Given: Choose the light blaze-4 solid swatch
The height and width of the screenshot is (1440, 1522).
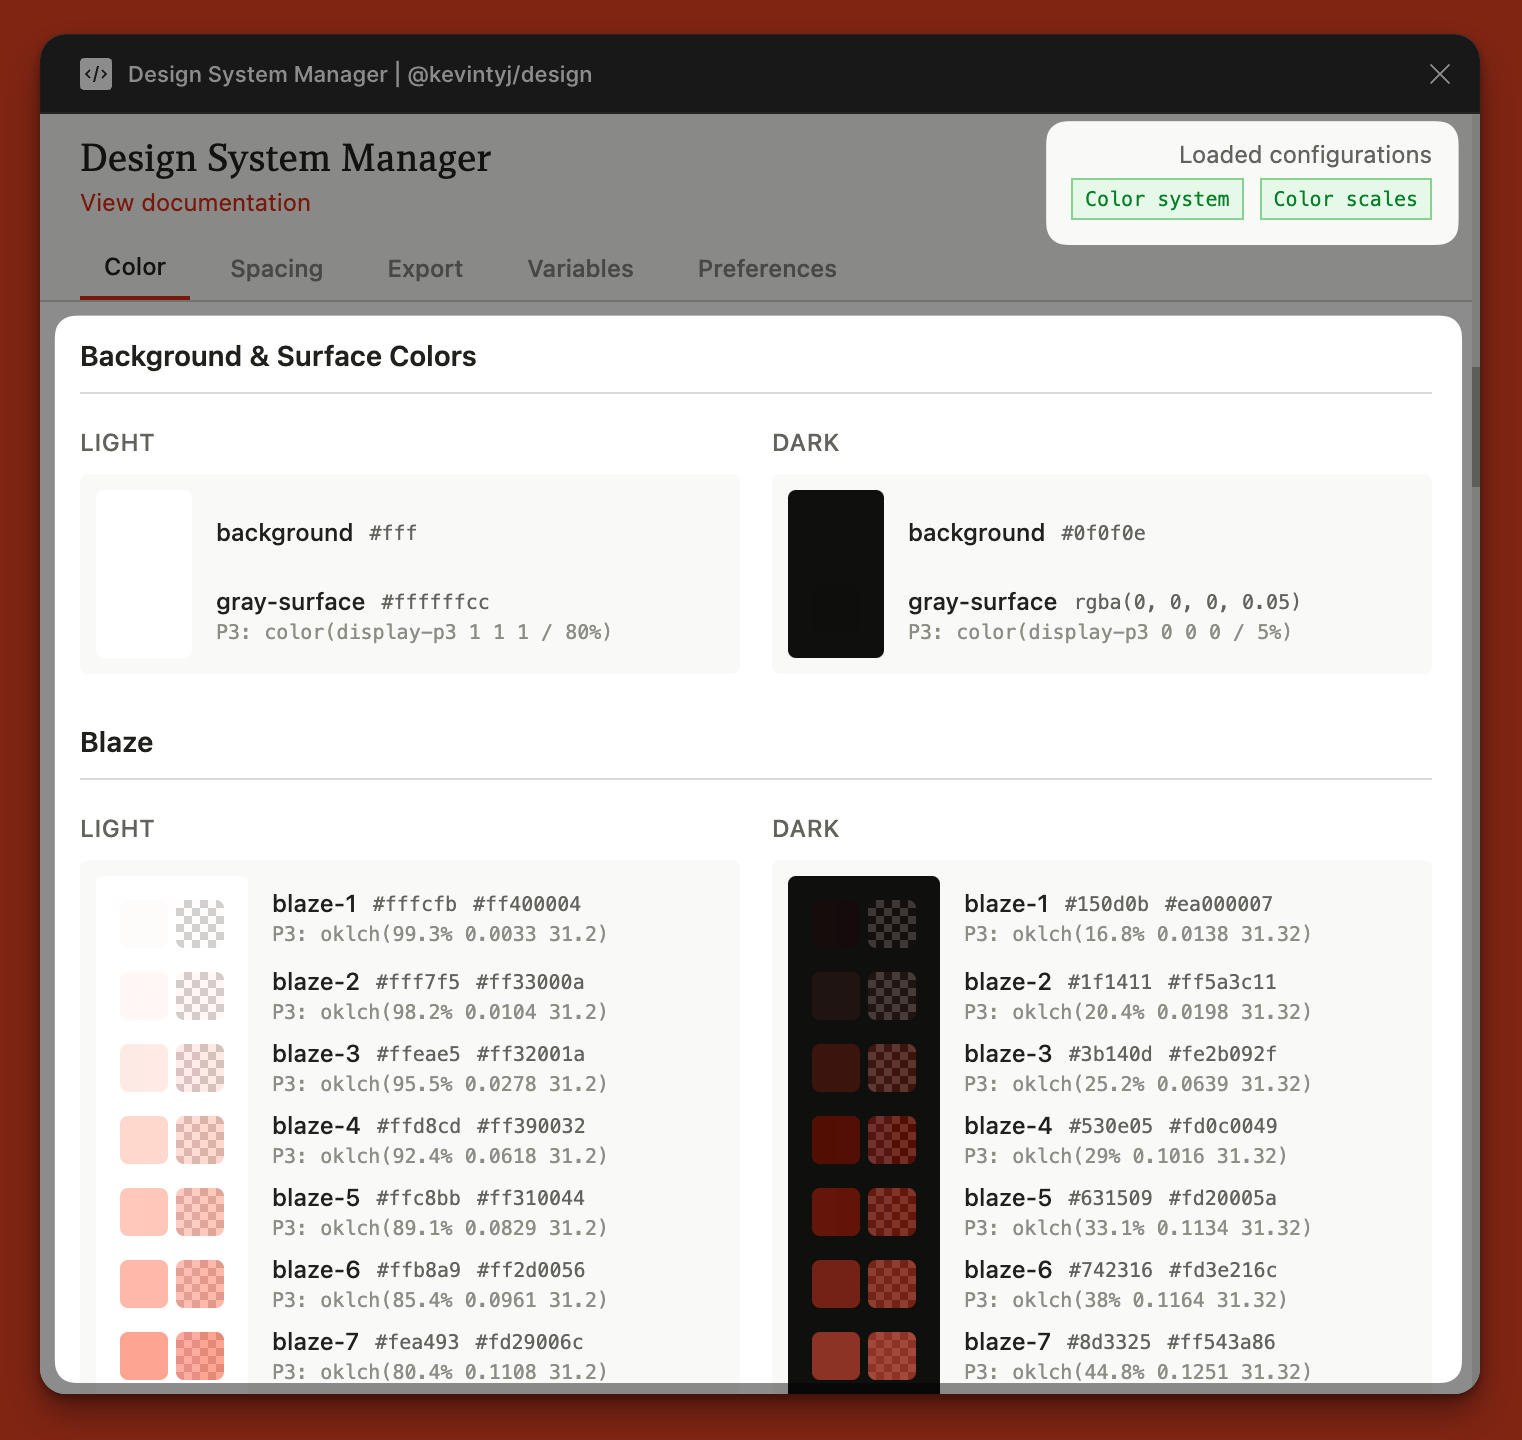Looking at the screenshot, I should (144, 1139).
